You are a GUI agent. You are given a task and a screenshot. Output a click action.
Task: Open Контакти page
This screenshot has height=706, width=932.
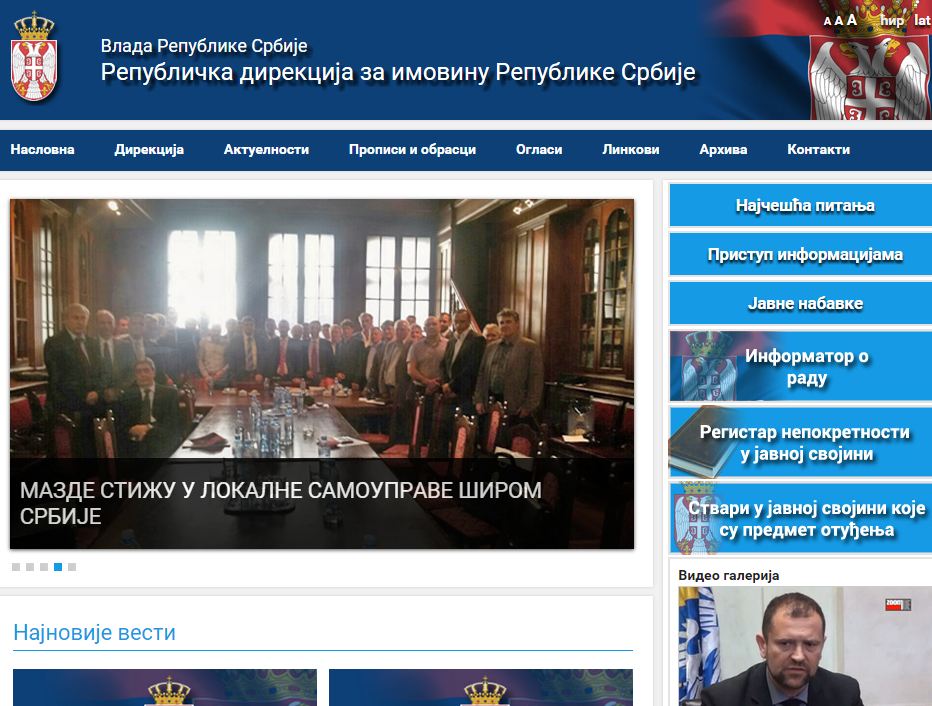(x=818, y=150)
